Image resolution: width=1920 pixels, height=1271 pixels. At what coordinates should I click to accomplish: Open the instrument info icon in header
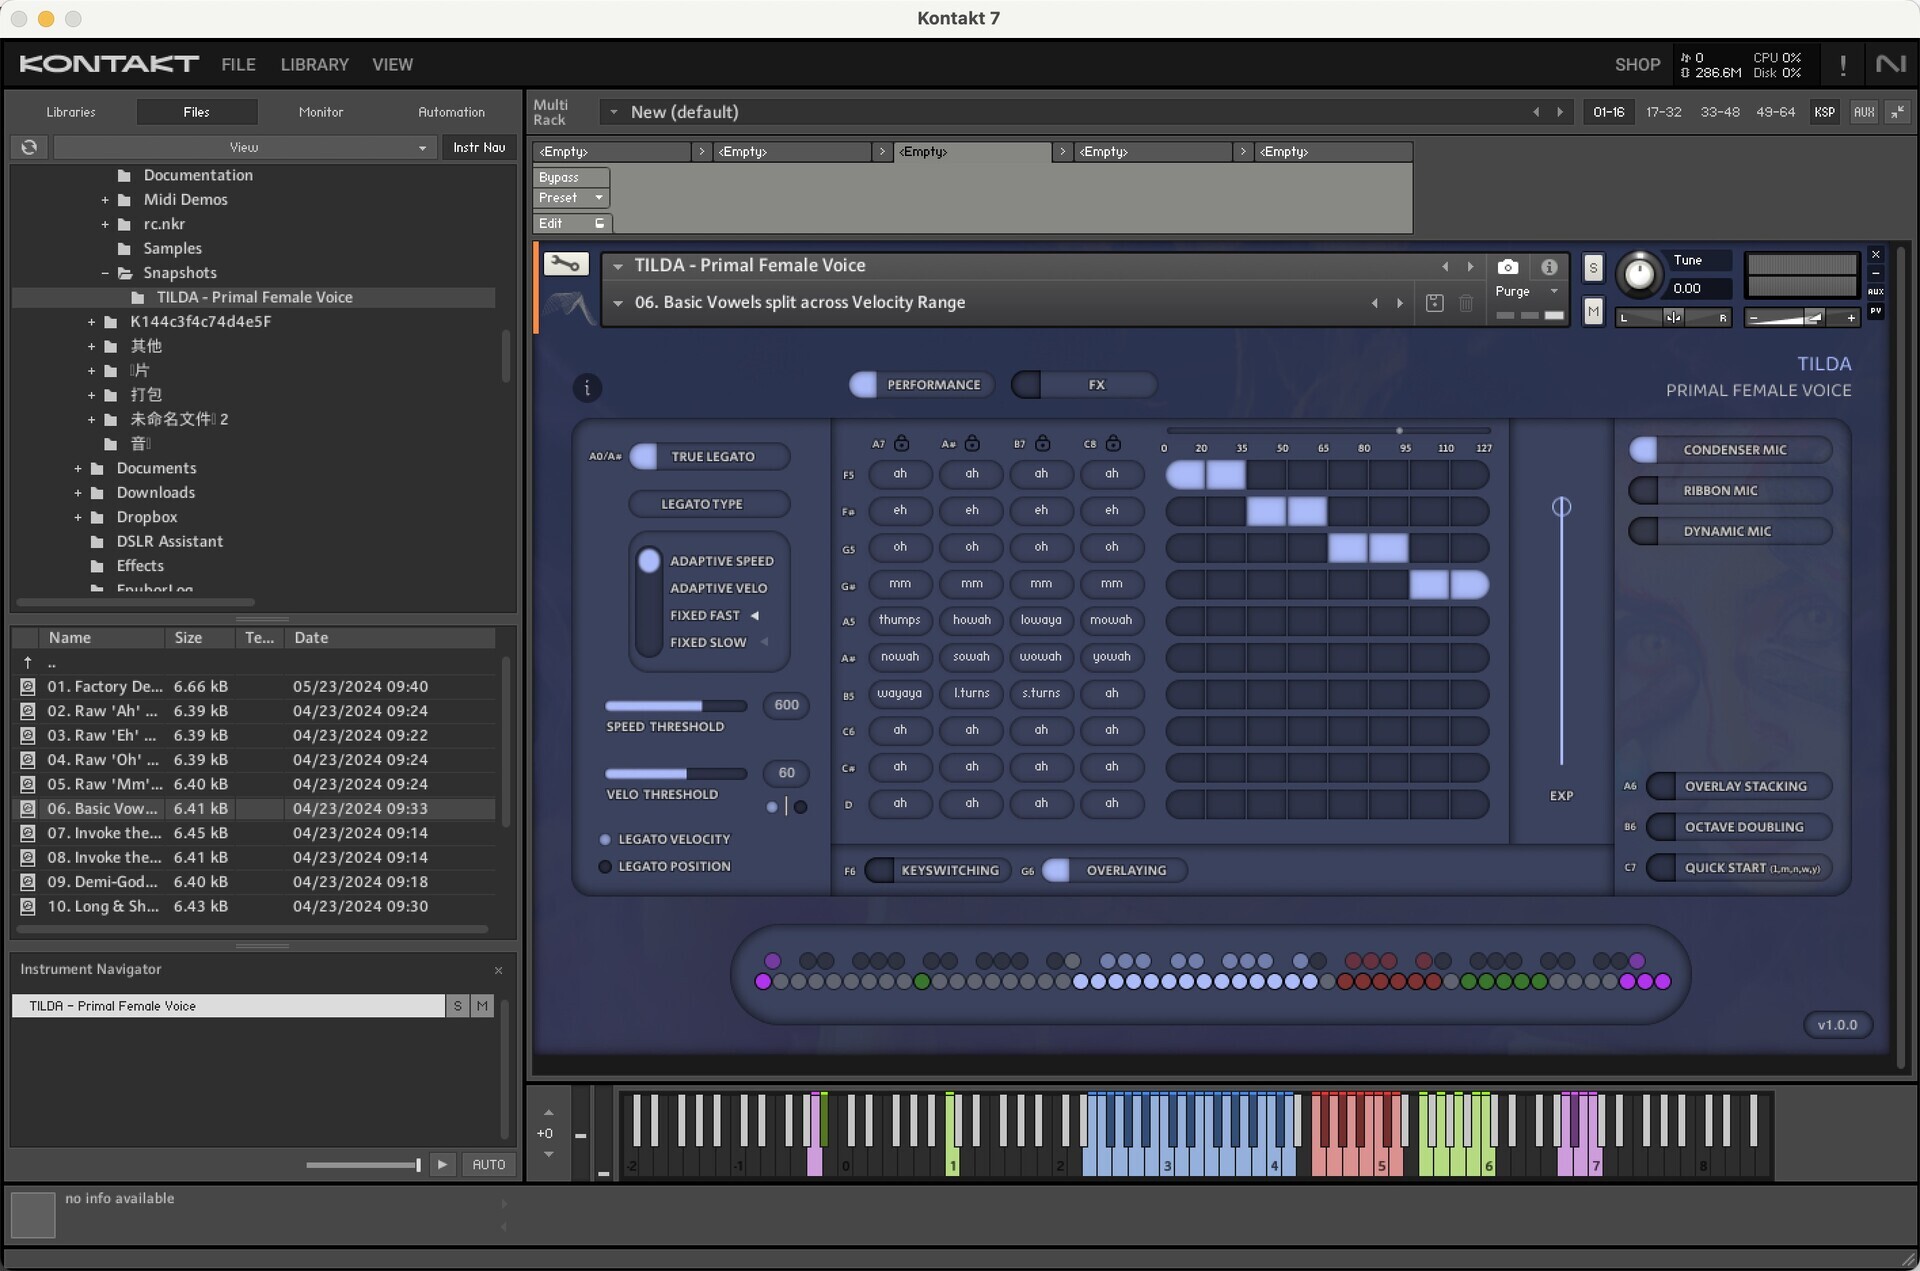[1549, 267]
